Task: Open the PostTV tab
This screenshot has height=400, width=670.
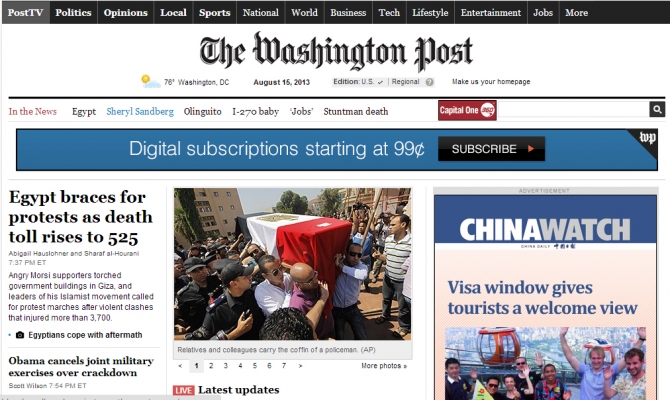Action: point(26,12)
